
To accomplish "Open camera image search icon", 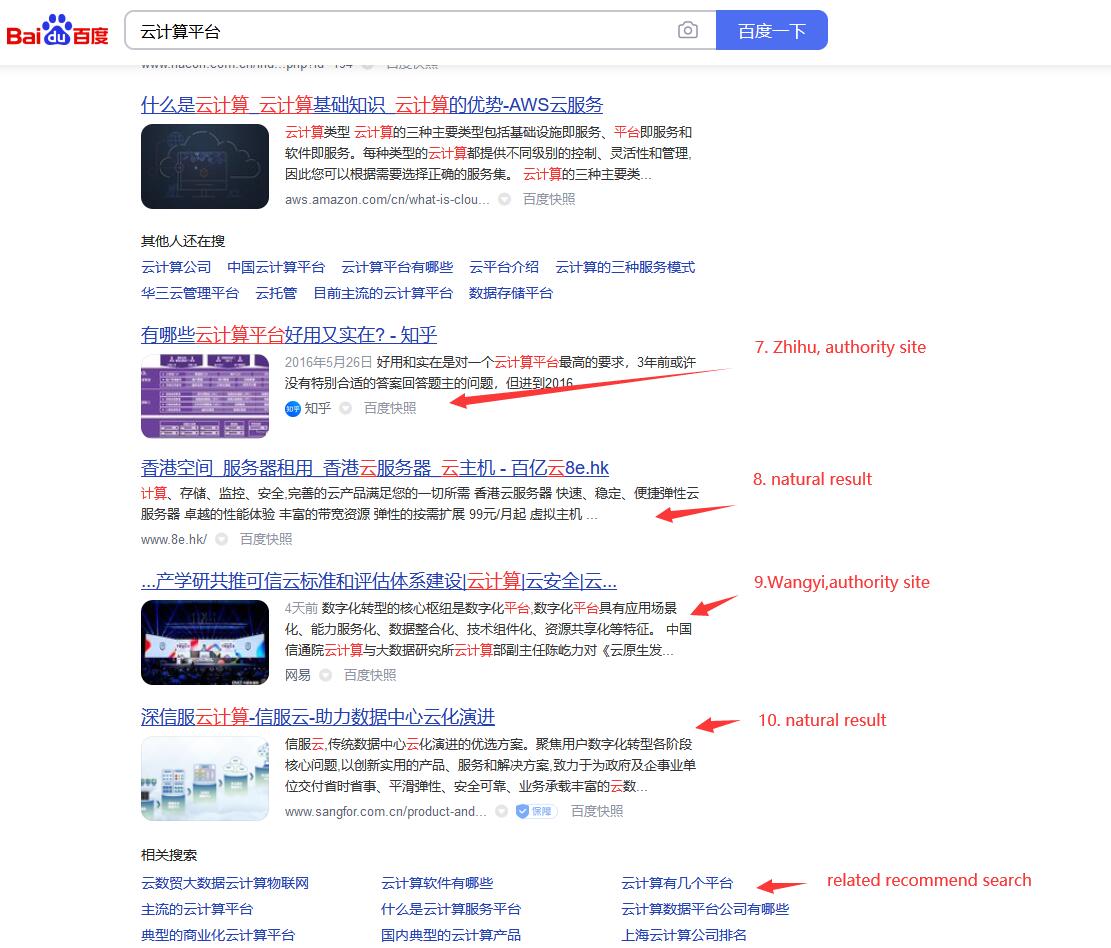I will tap(687, 30).
